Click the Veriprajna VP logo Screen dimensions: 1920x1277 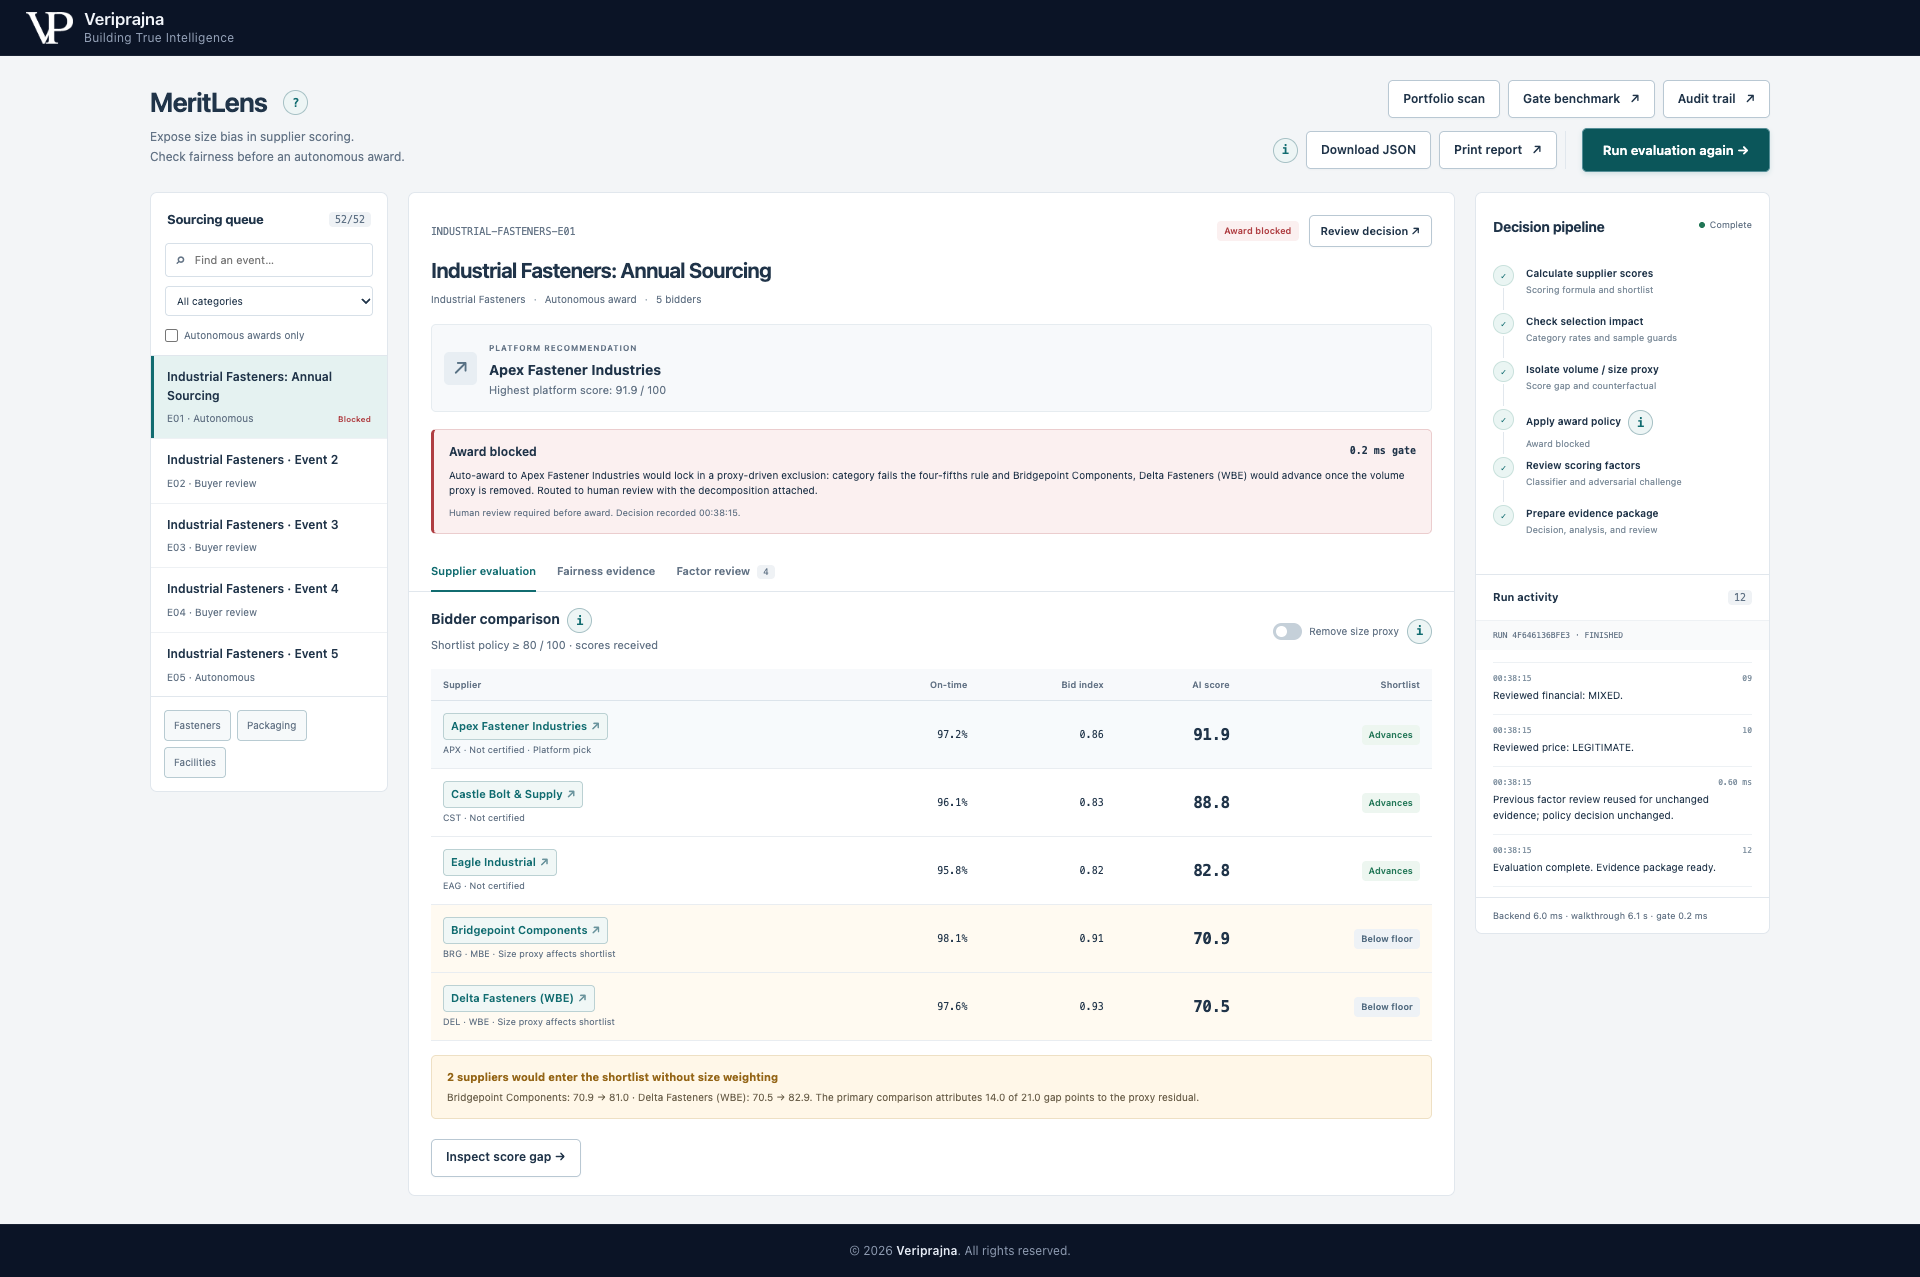coord(49,28)
